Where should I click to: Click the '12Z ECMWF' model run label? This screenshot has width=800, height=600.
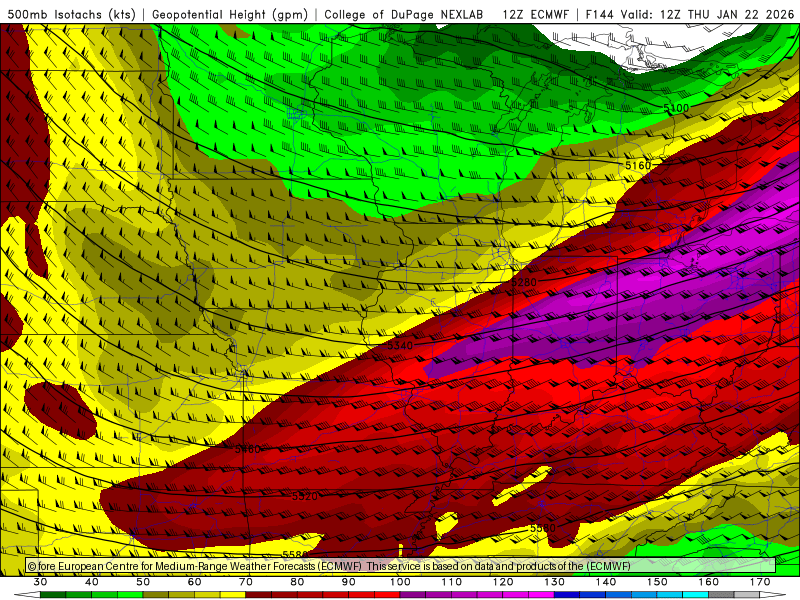(x=535, y=15)
